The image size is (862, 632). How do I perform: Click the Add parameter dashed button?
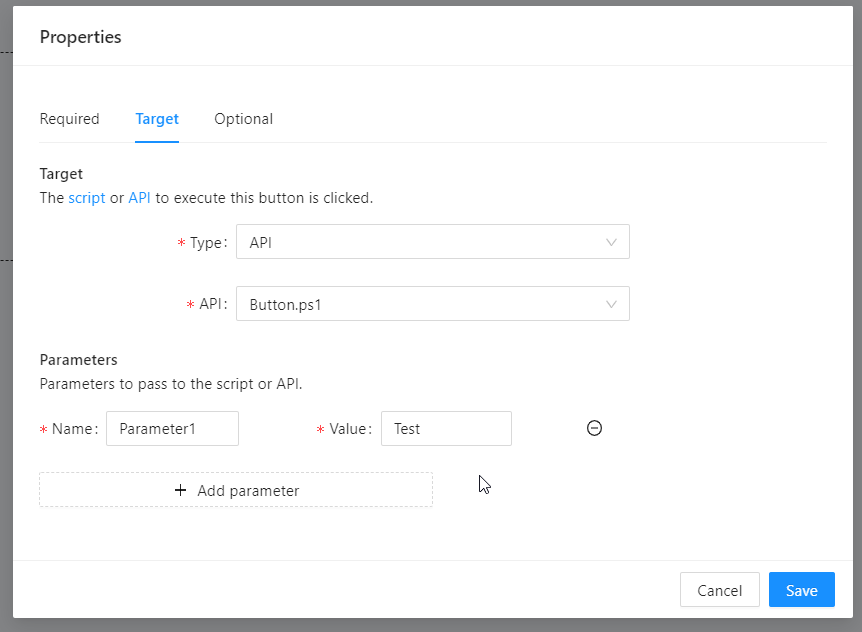click(x=236, y=490)
